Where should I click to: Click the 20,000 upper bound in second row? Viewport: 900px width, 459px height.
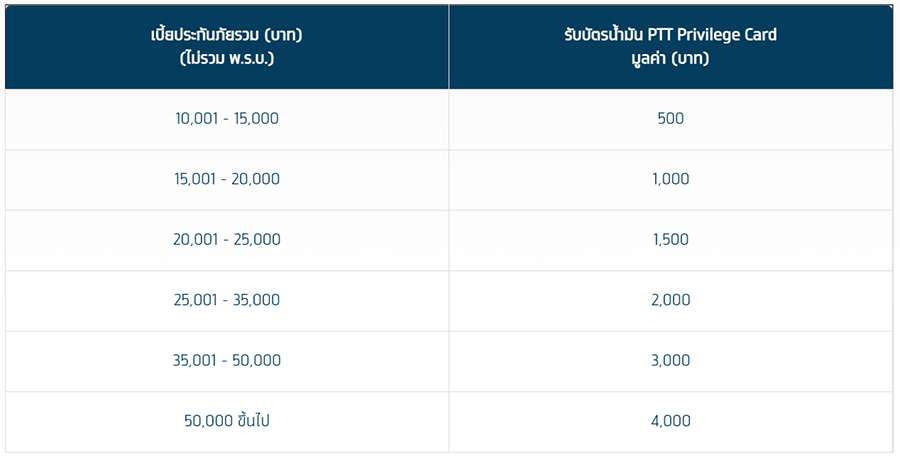(x=257, y=180)
